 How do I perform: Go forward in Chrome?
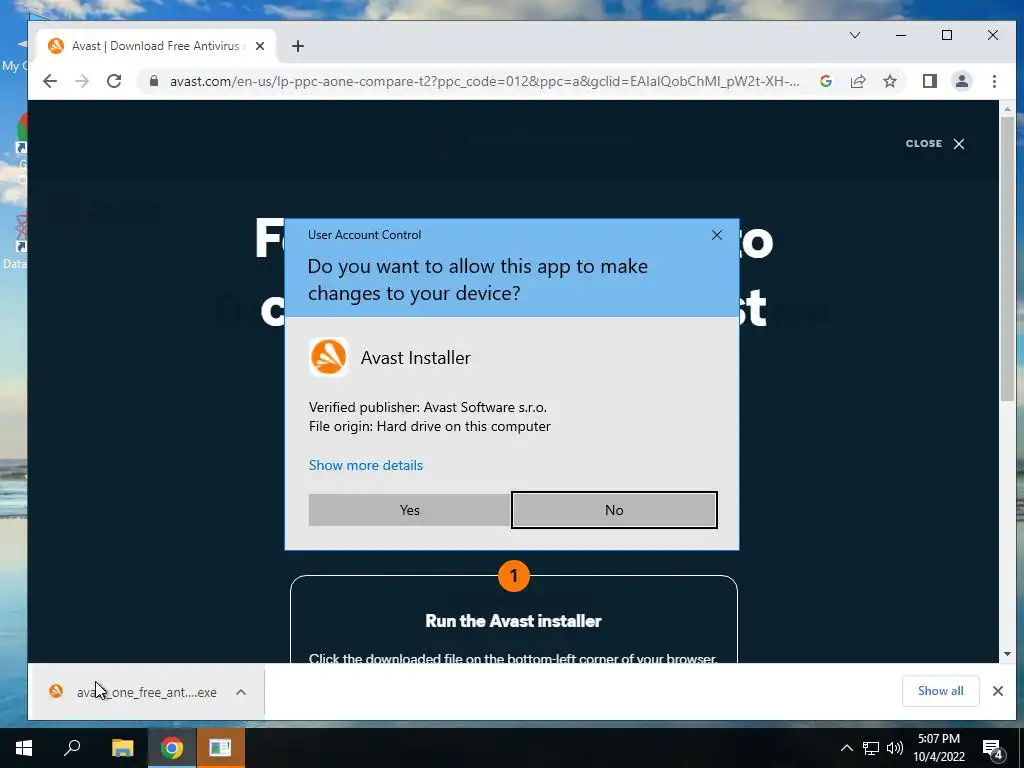(x=82, y=81)
